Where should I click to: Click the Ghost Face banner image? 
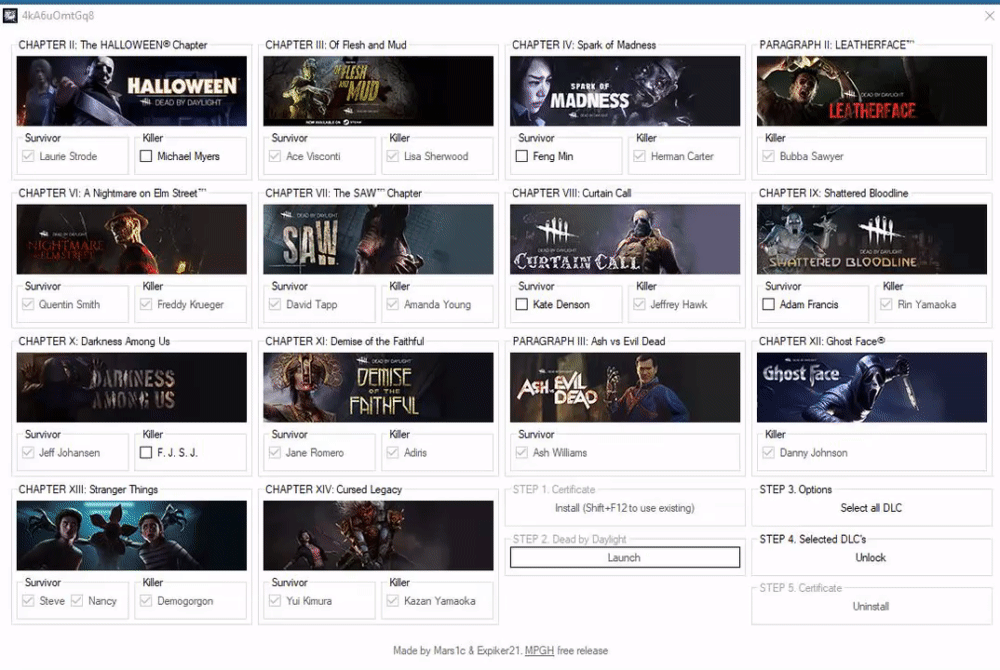(x=872, y=388)
